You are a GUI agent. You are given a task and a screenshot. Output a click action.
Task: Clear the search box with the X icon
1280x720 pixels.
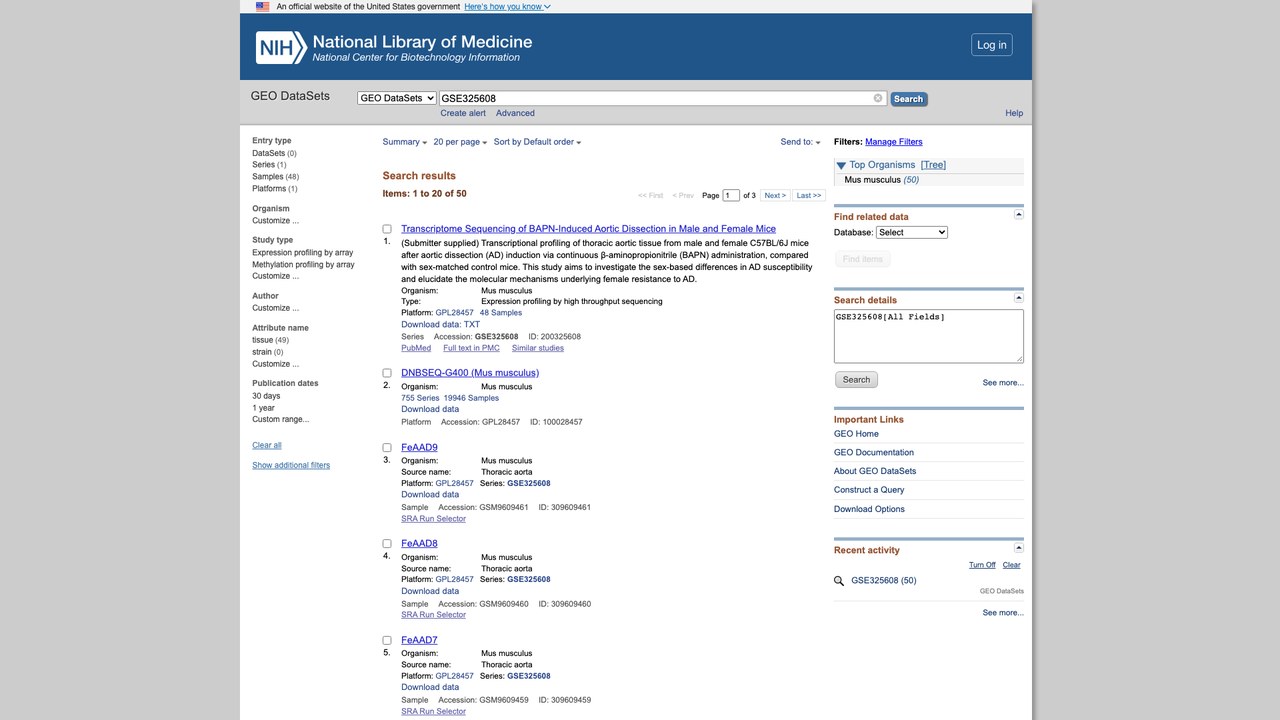point(878,98)
